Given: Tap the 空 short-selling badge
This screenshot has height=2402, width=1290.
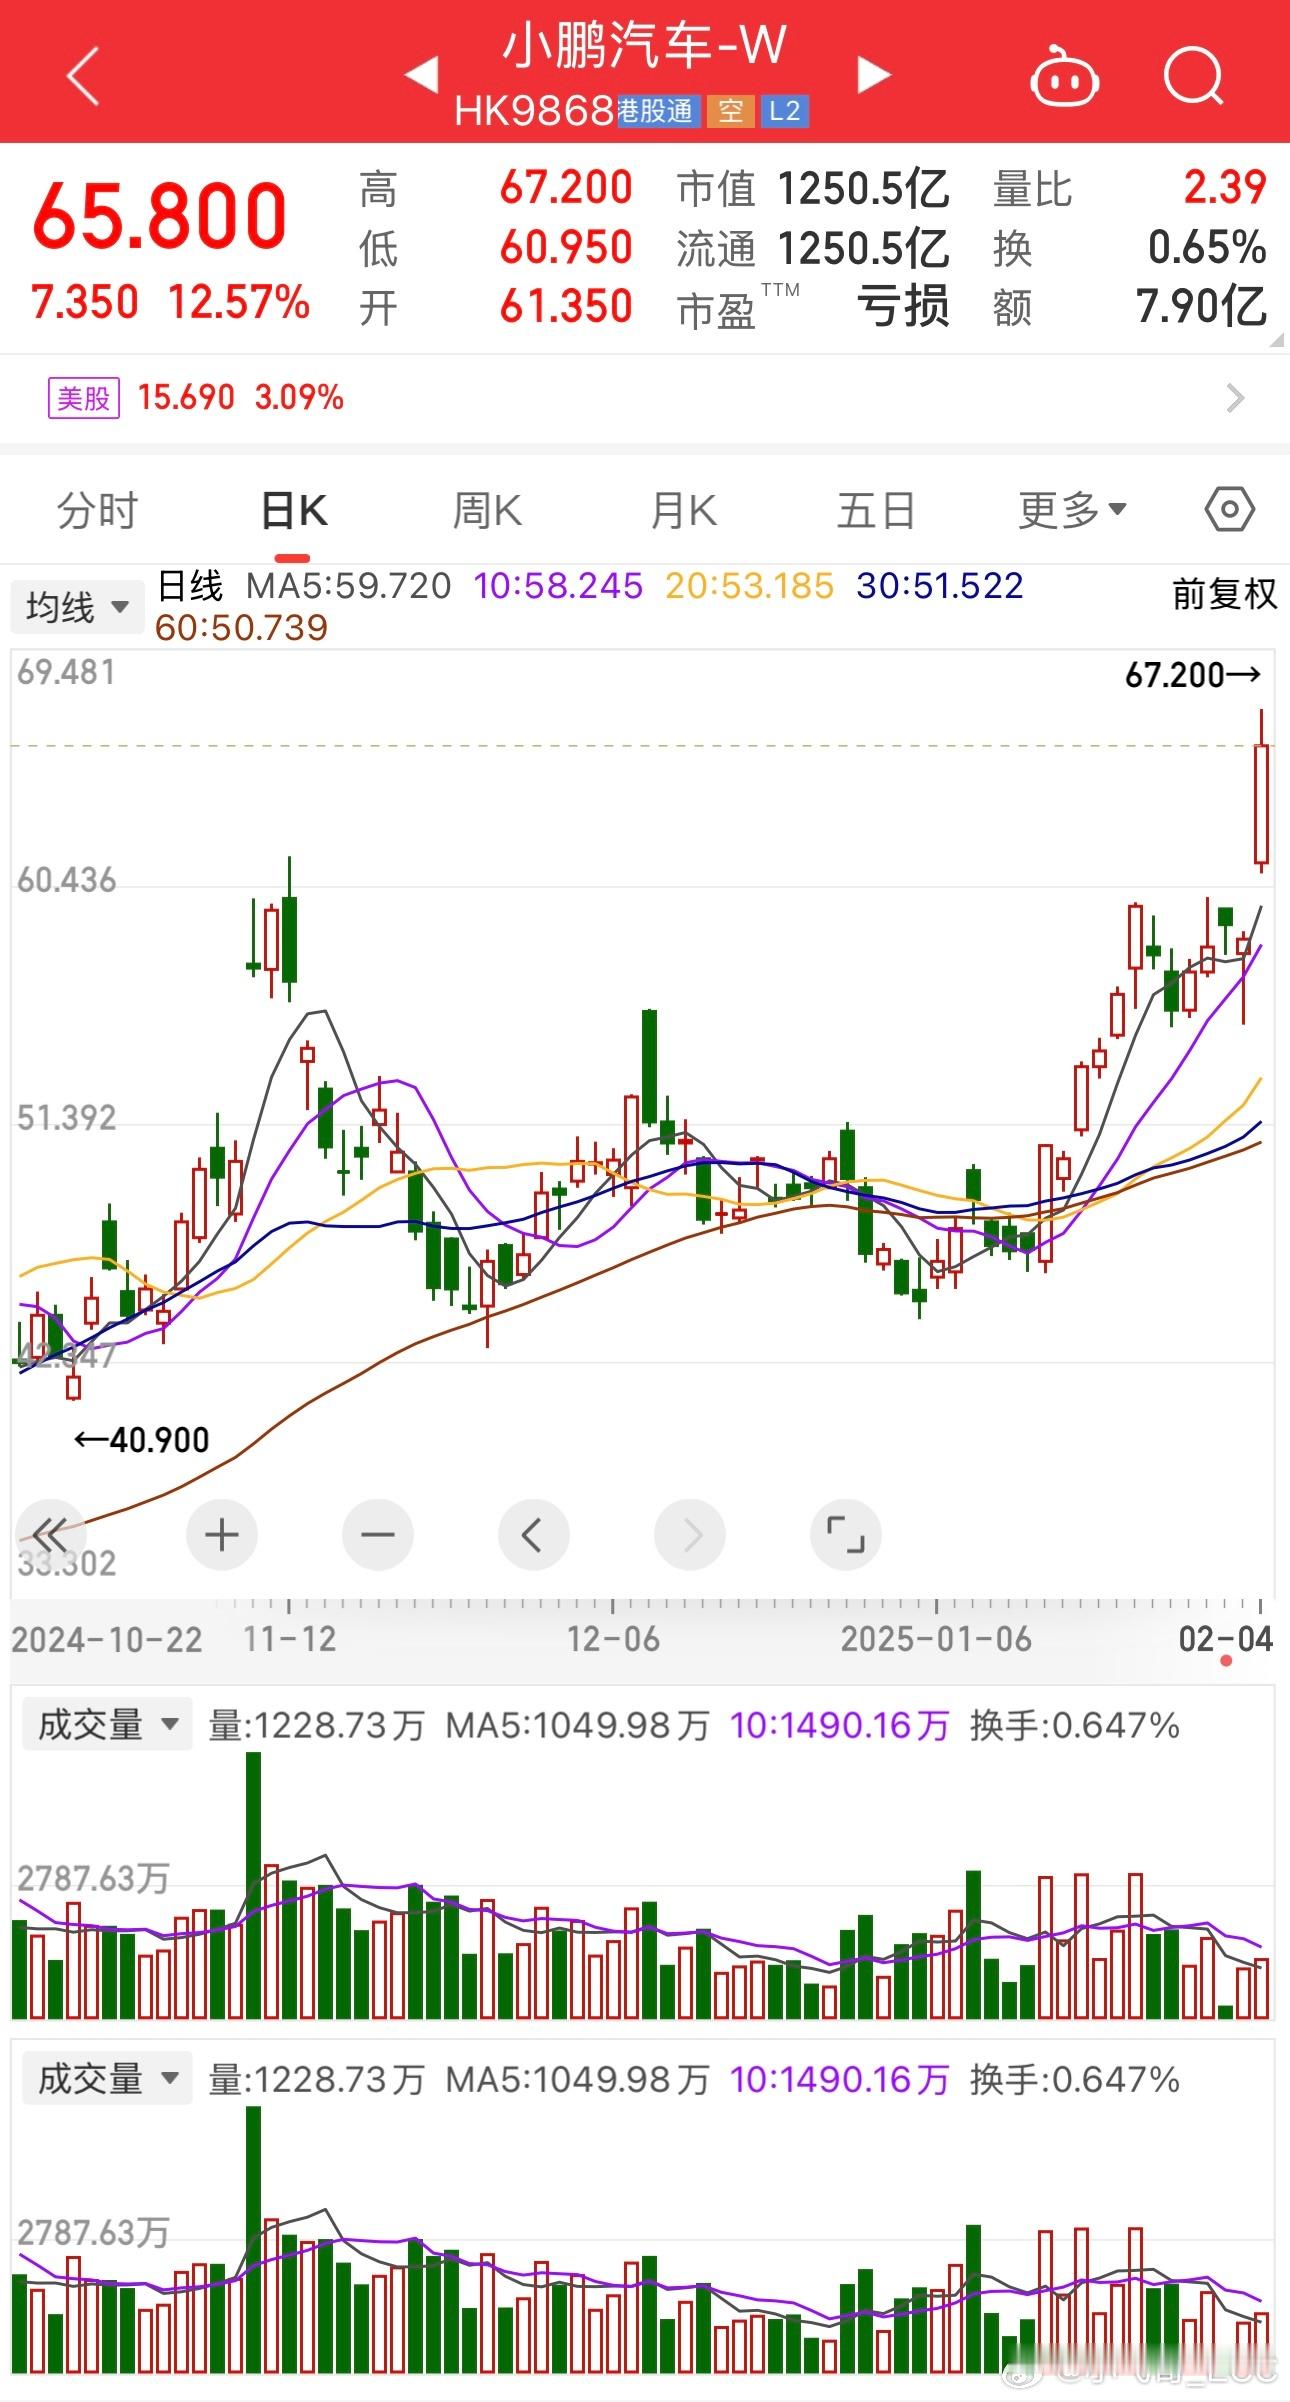Looking at the screenshot, I should tap(731, 111).
